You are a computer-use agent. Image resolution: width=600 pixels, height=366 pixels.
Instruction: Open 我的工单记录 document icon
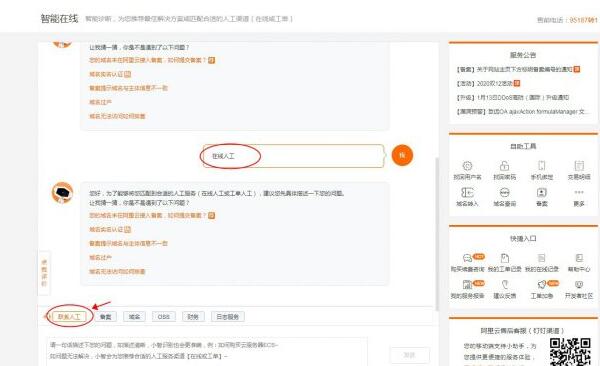(504, 258)
